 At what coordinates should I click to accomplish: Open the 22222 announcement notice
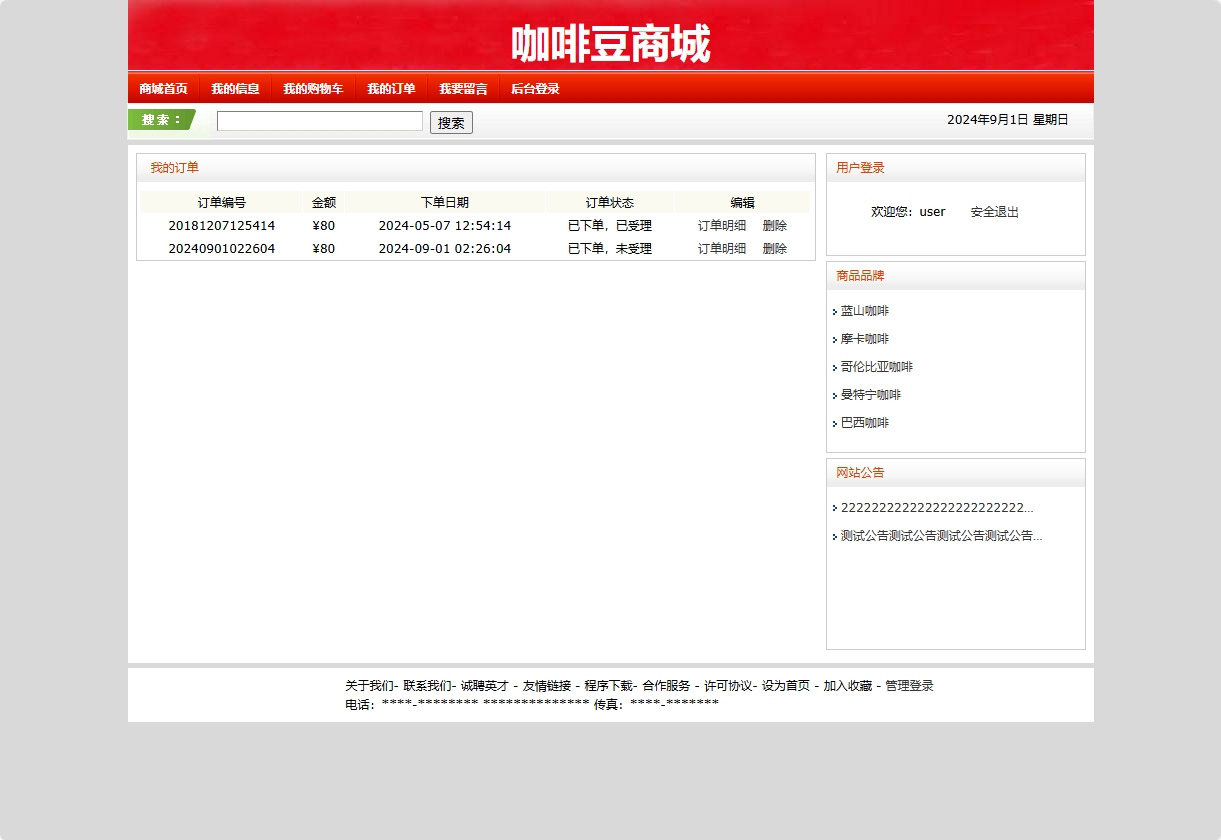click(x=935, y=507)
